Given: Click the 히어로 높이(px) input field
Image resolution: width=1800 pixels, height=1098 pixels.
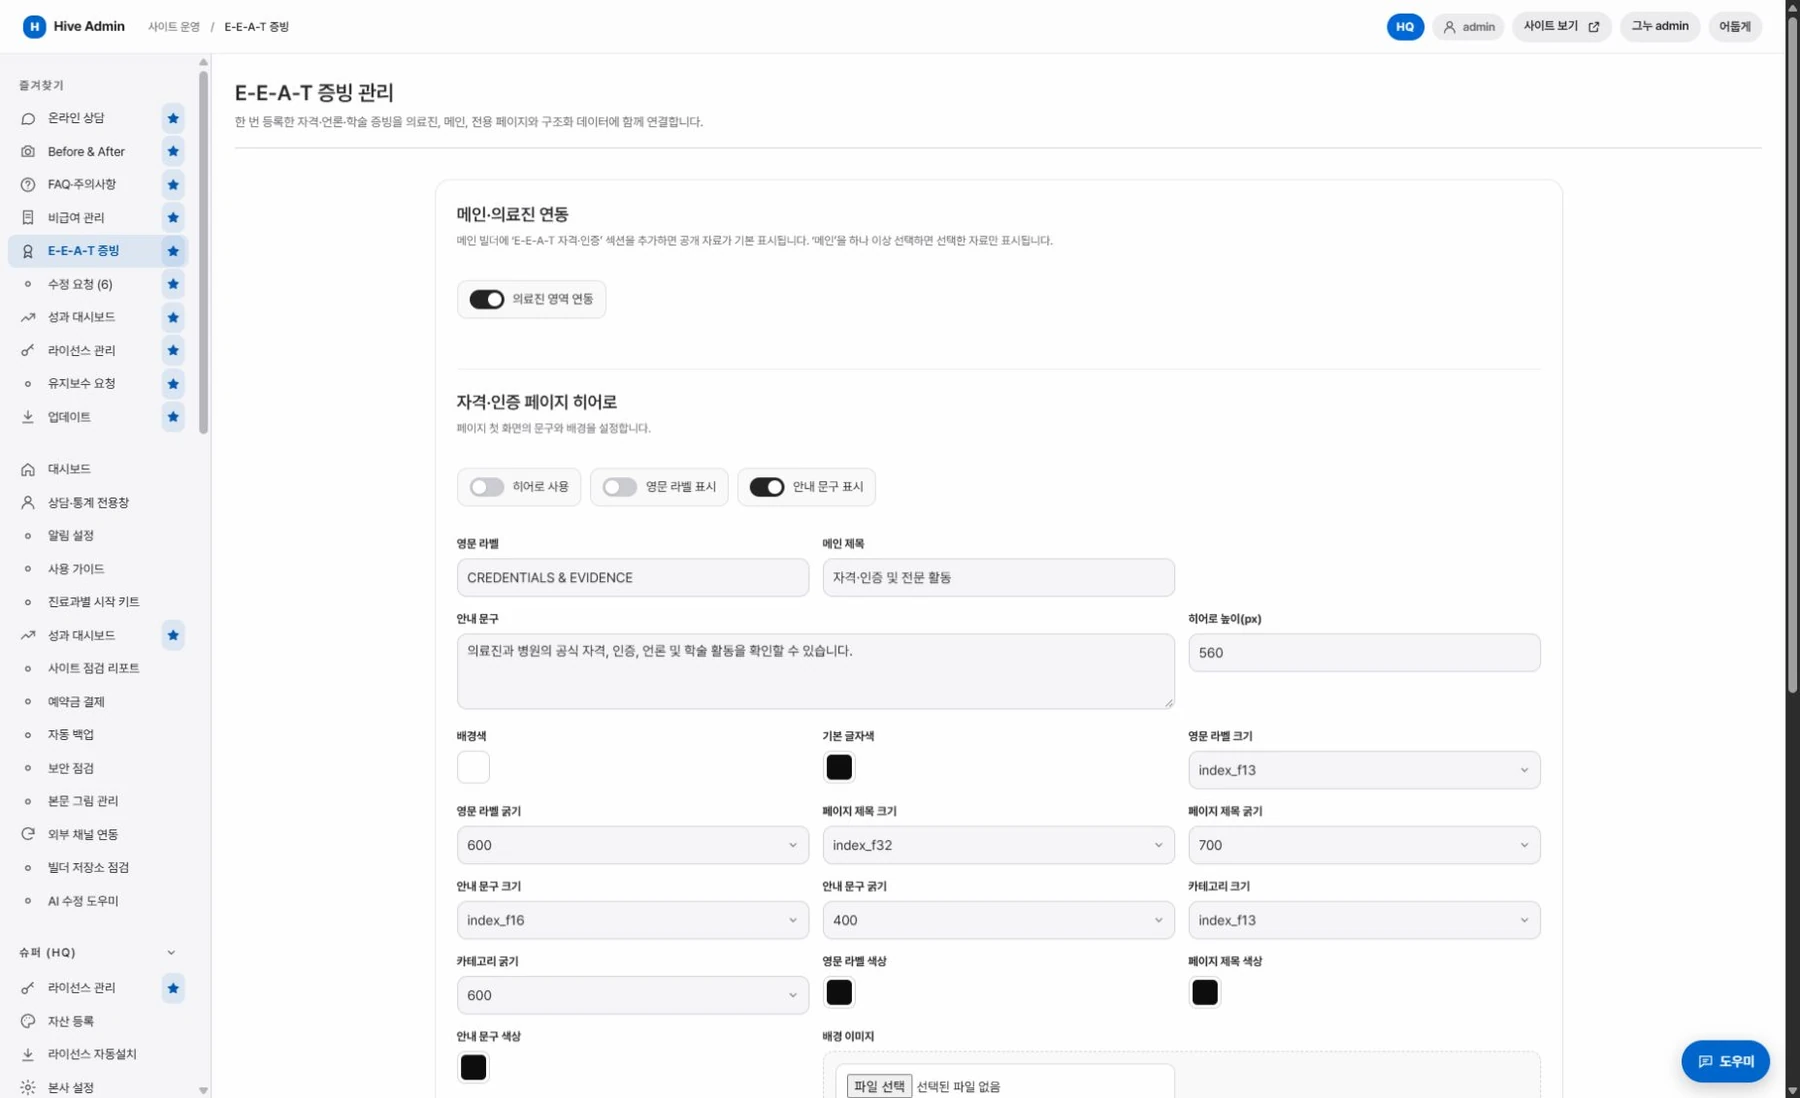Looking at the screenshot, I should point(1364,653).
